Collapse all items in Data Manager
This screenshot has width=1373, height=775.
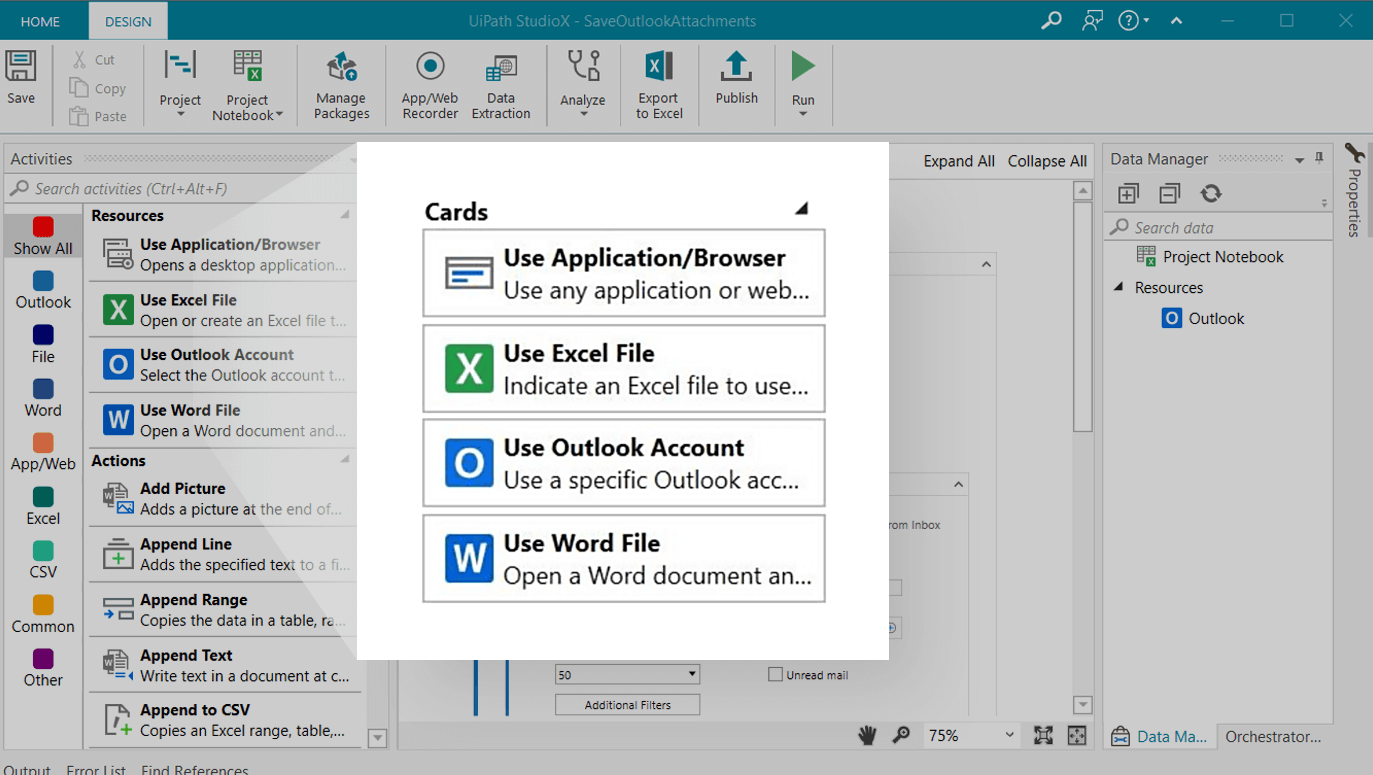point(1170,193)
